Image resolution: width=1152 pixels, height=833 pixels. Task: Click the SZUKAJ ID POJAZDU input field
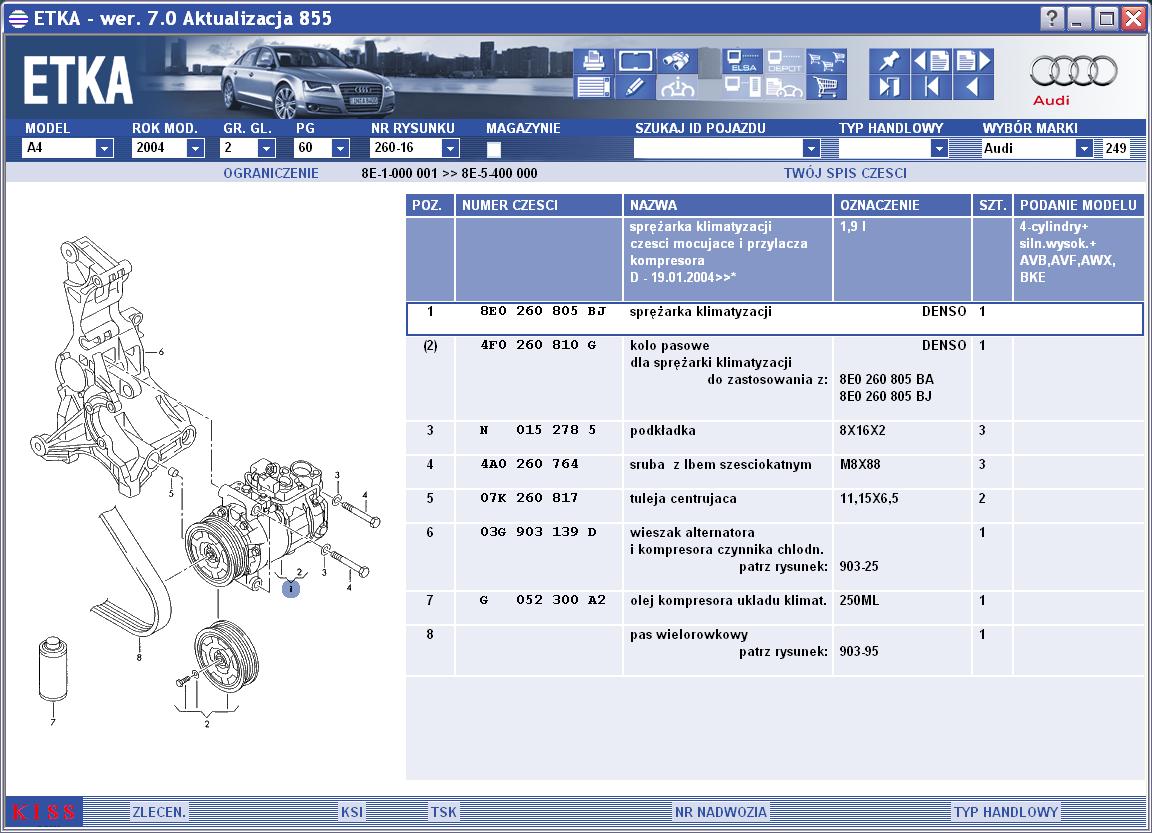click(x=718, y=148)
